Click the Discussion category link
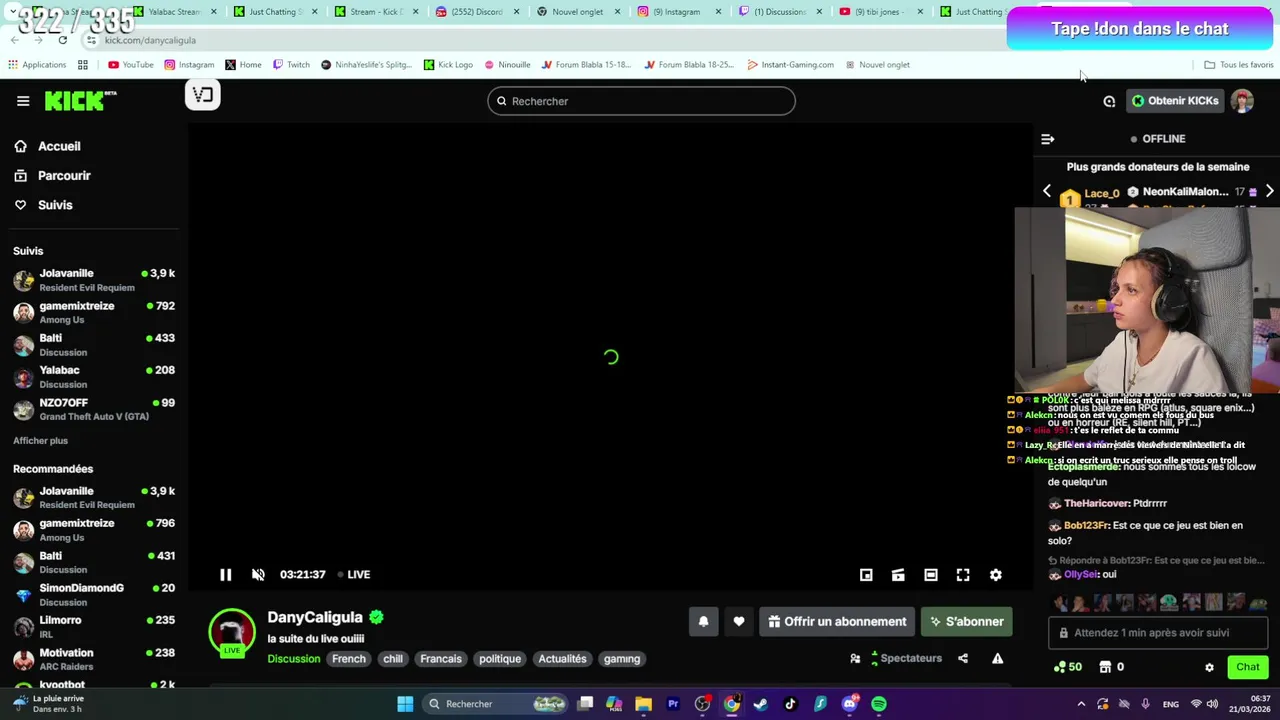Screen dimensions: 1280x720 pyautogui.click(x=294, y=659)
